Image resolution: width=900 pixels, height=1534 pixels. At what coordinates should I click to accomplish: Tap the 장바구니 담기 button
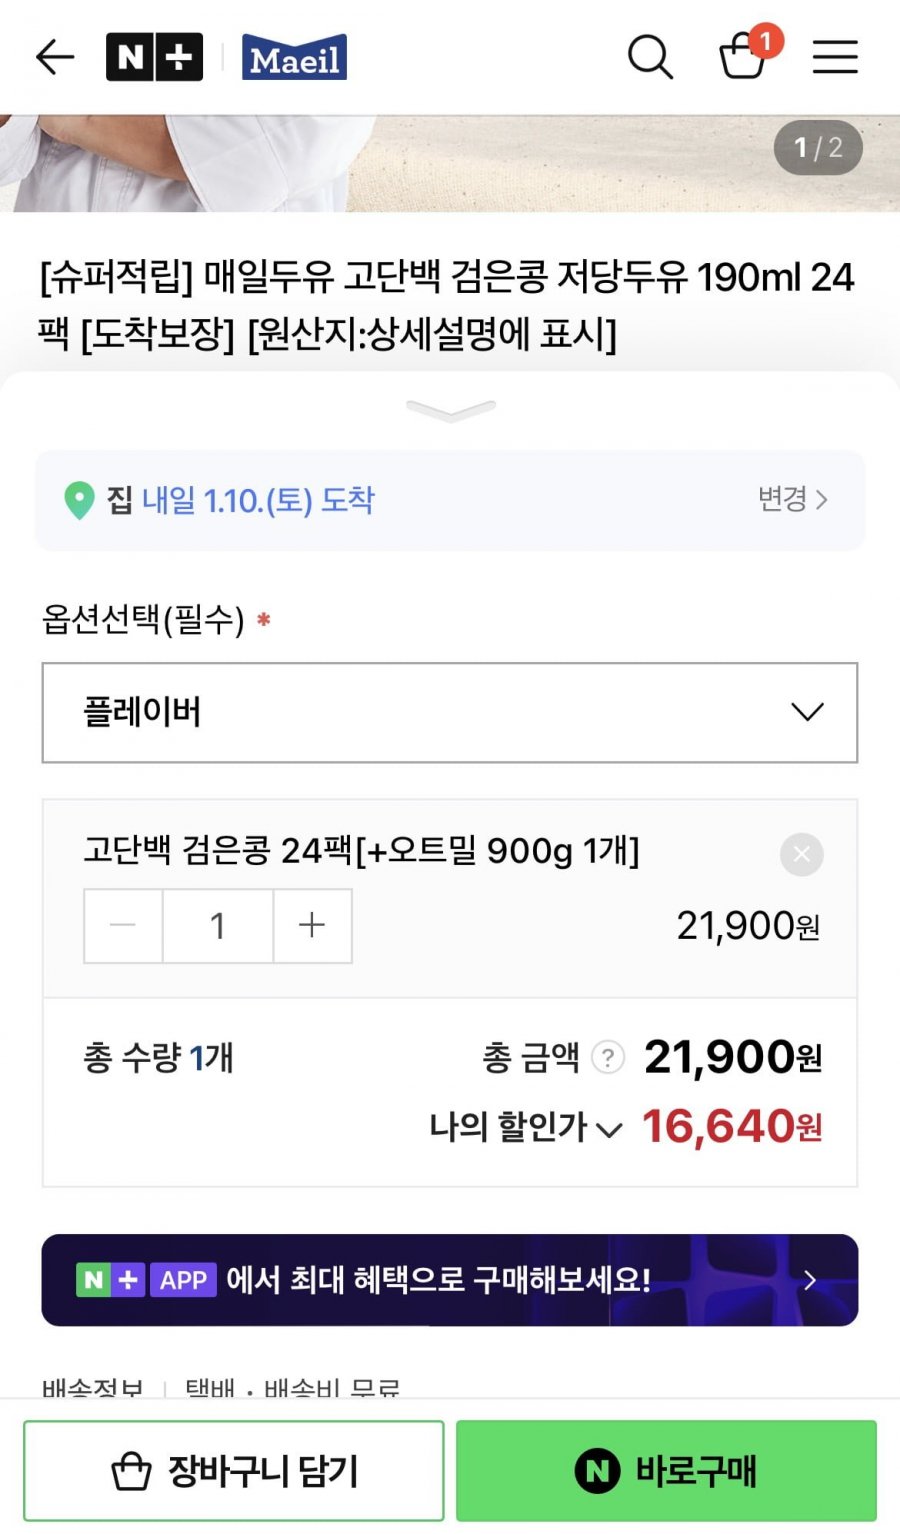pyautogui.click(x=234, y=1470)
